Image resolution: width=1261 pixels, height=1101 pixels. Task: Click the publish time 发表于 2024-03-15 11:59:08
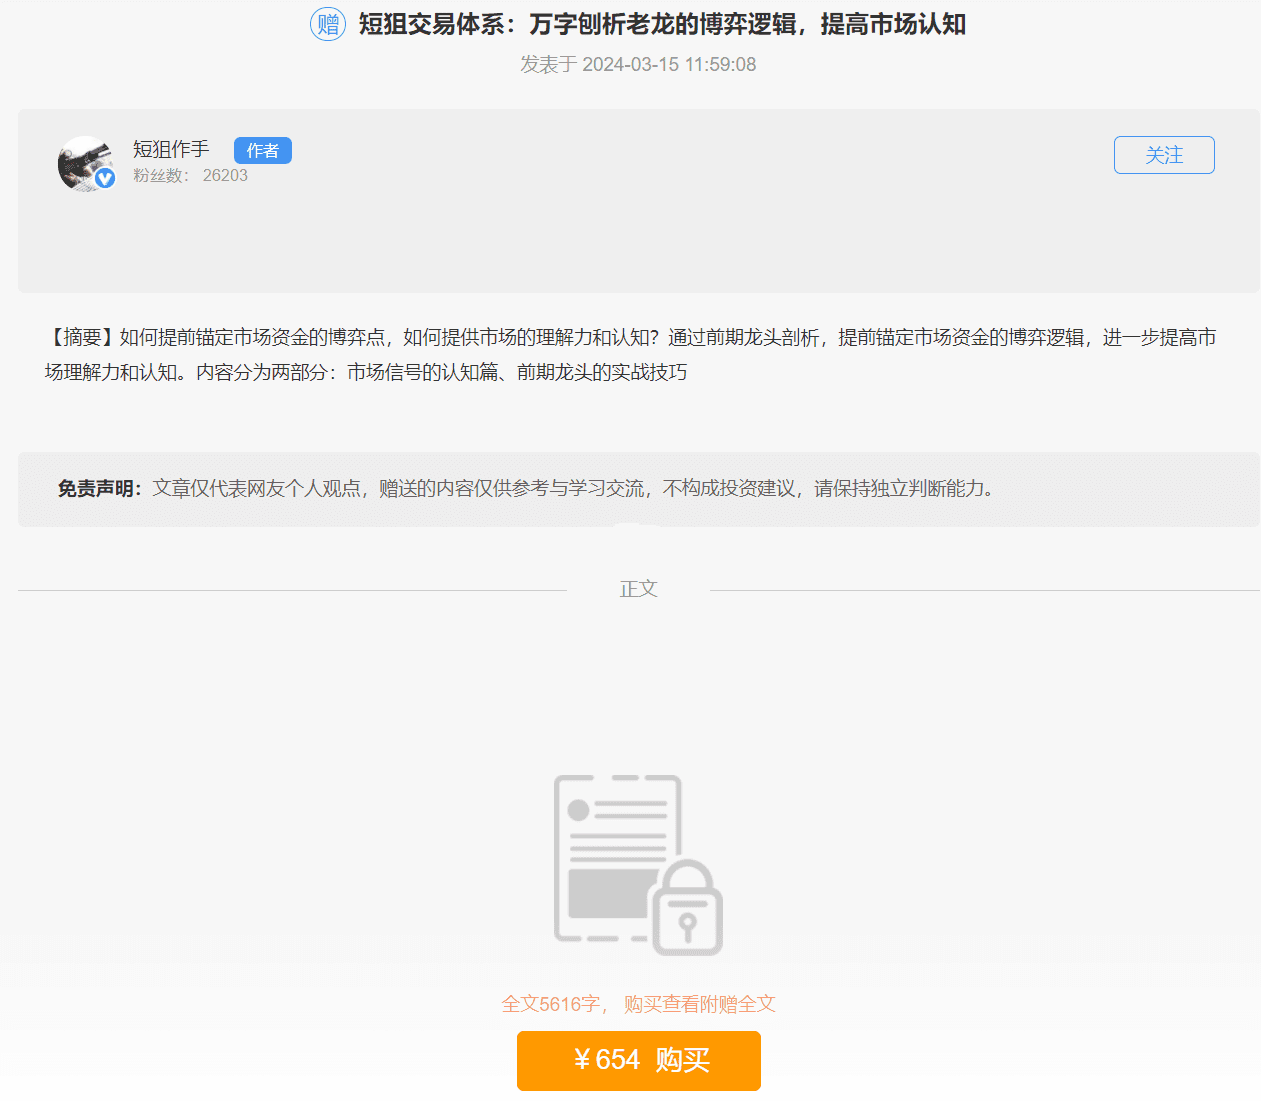coord(638,65)
